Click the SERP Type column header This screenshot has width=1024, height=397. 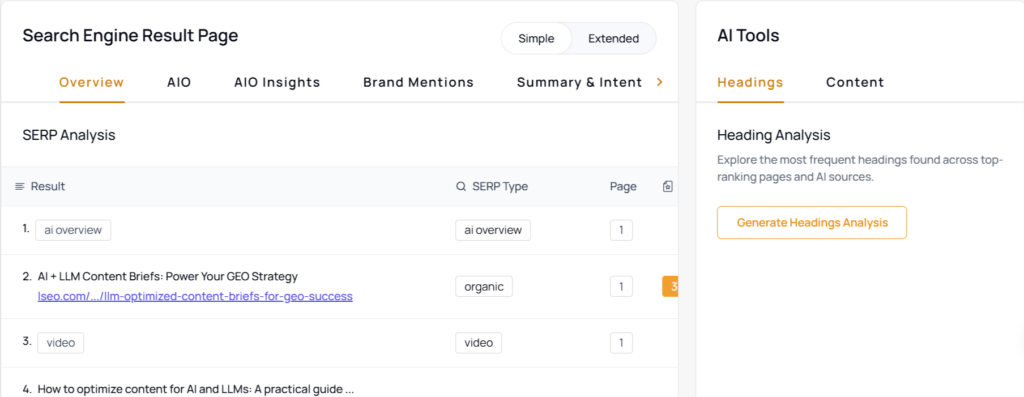click(x=500, y=187)
